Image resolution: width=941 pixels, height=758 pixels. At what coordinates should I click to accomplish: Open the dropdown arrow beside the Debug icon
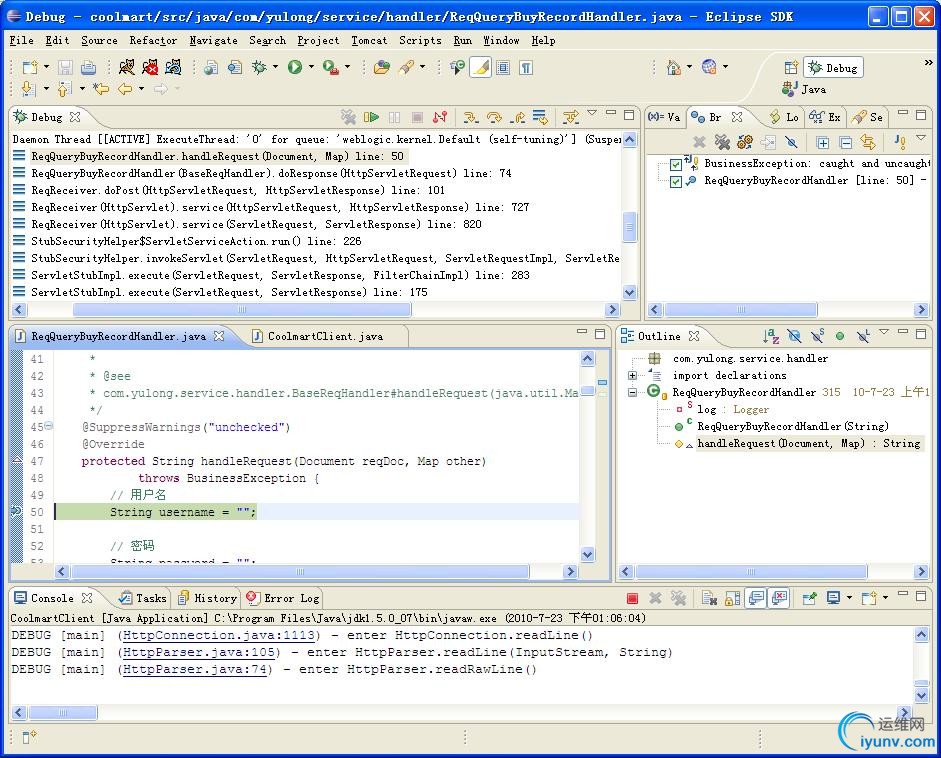(x=275, y=67)
